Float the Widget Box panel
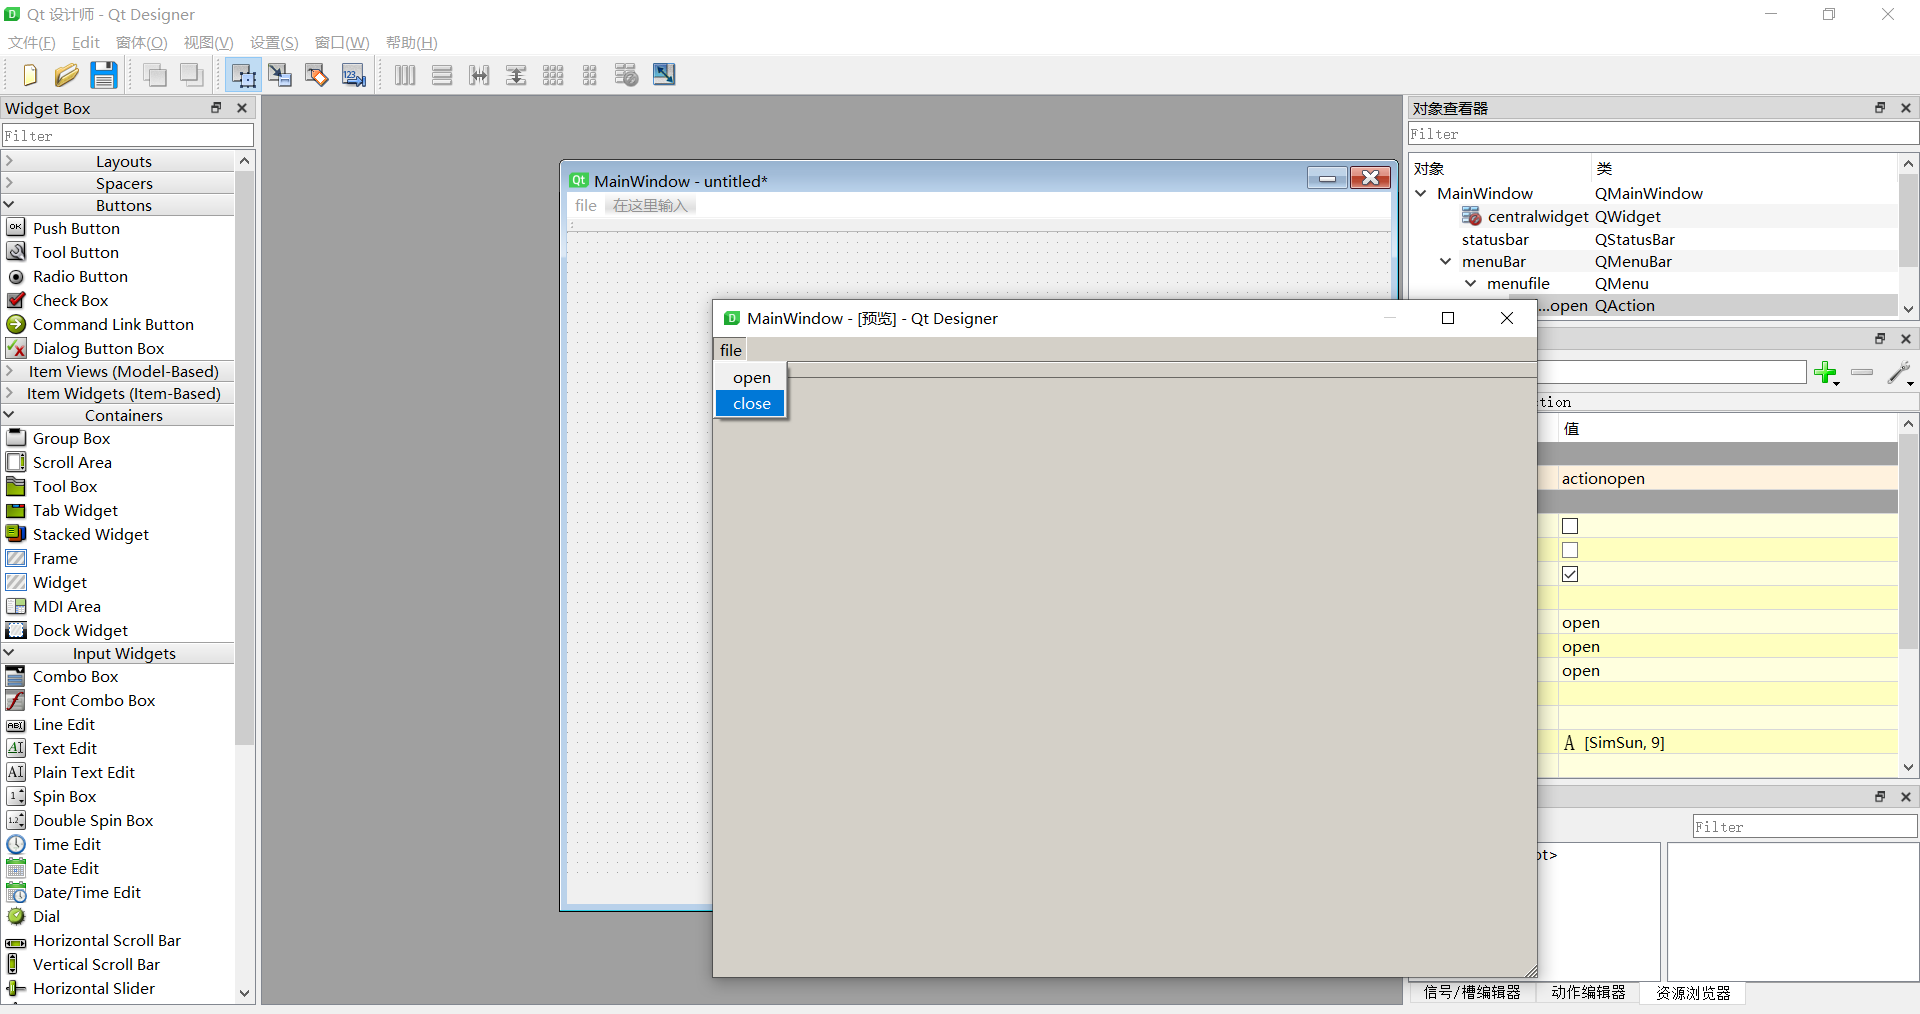 pos(216,108)
